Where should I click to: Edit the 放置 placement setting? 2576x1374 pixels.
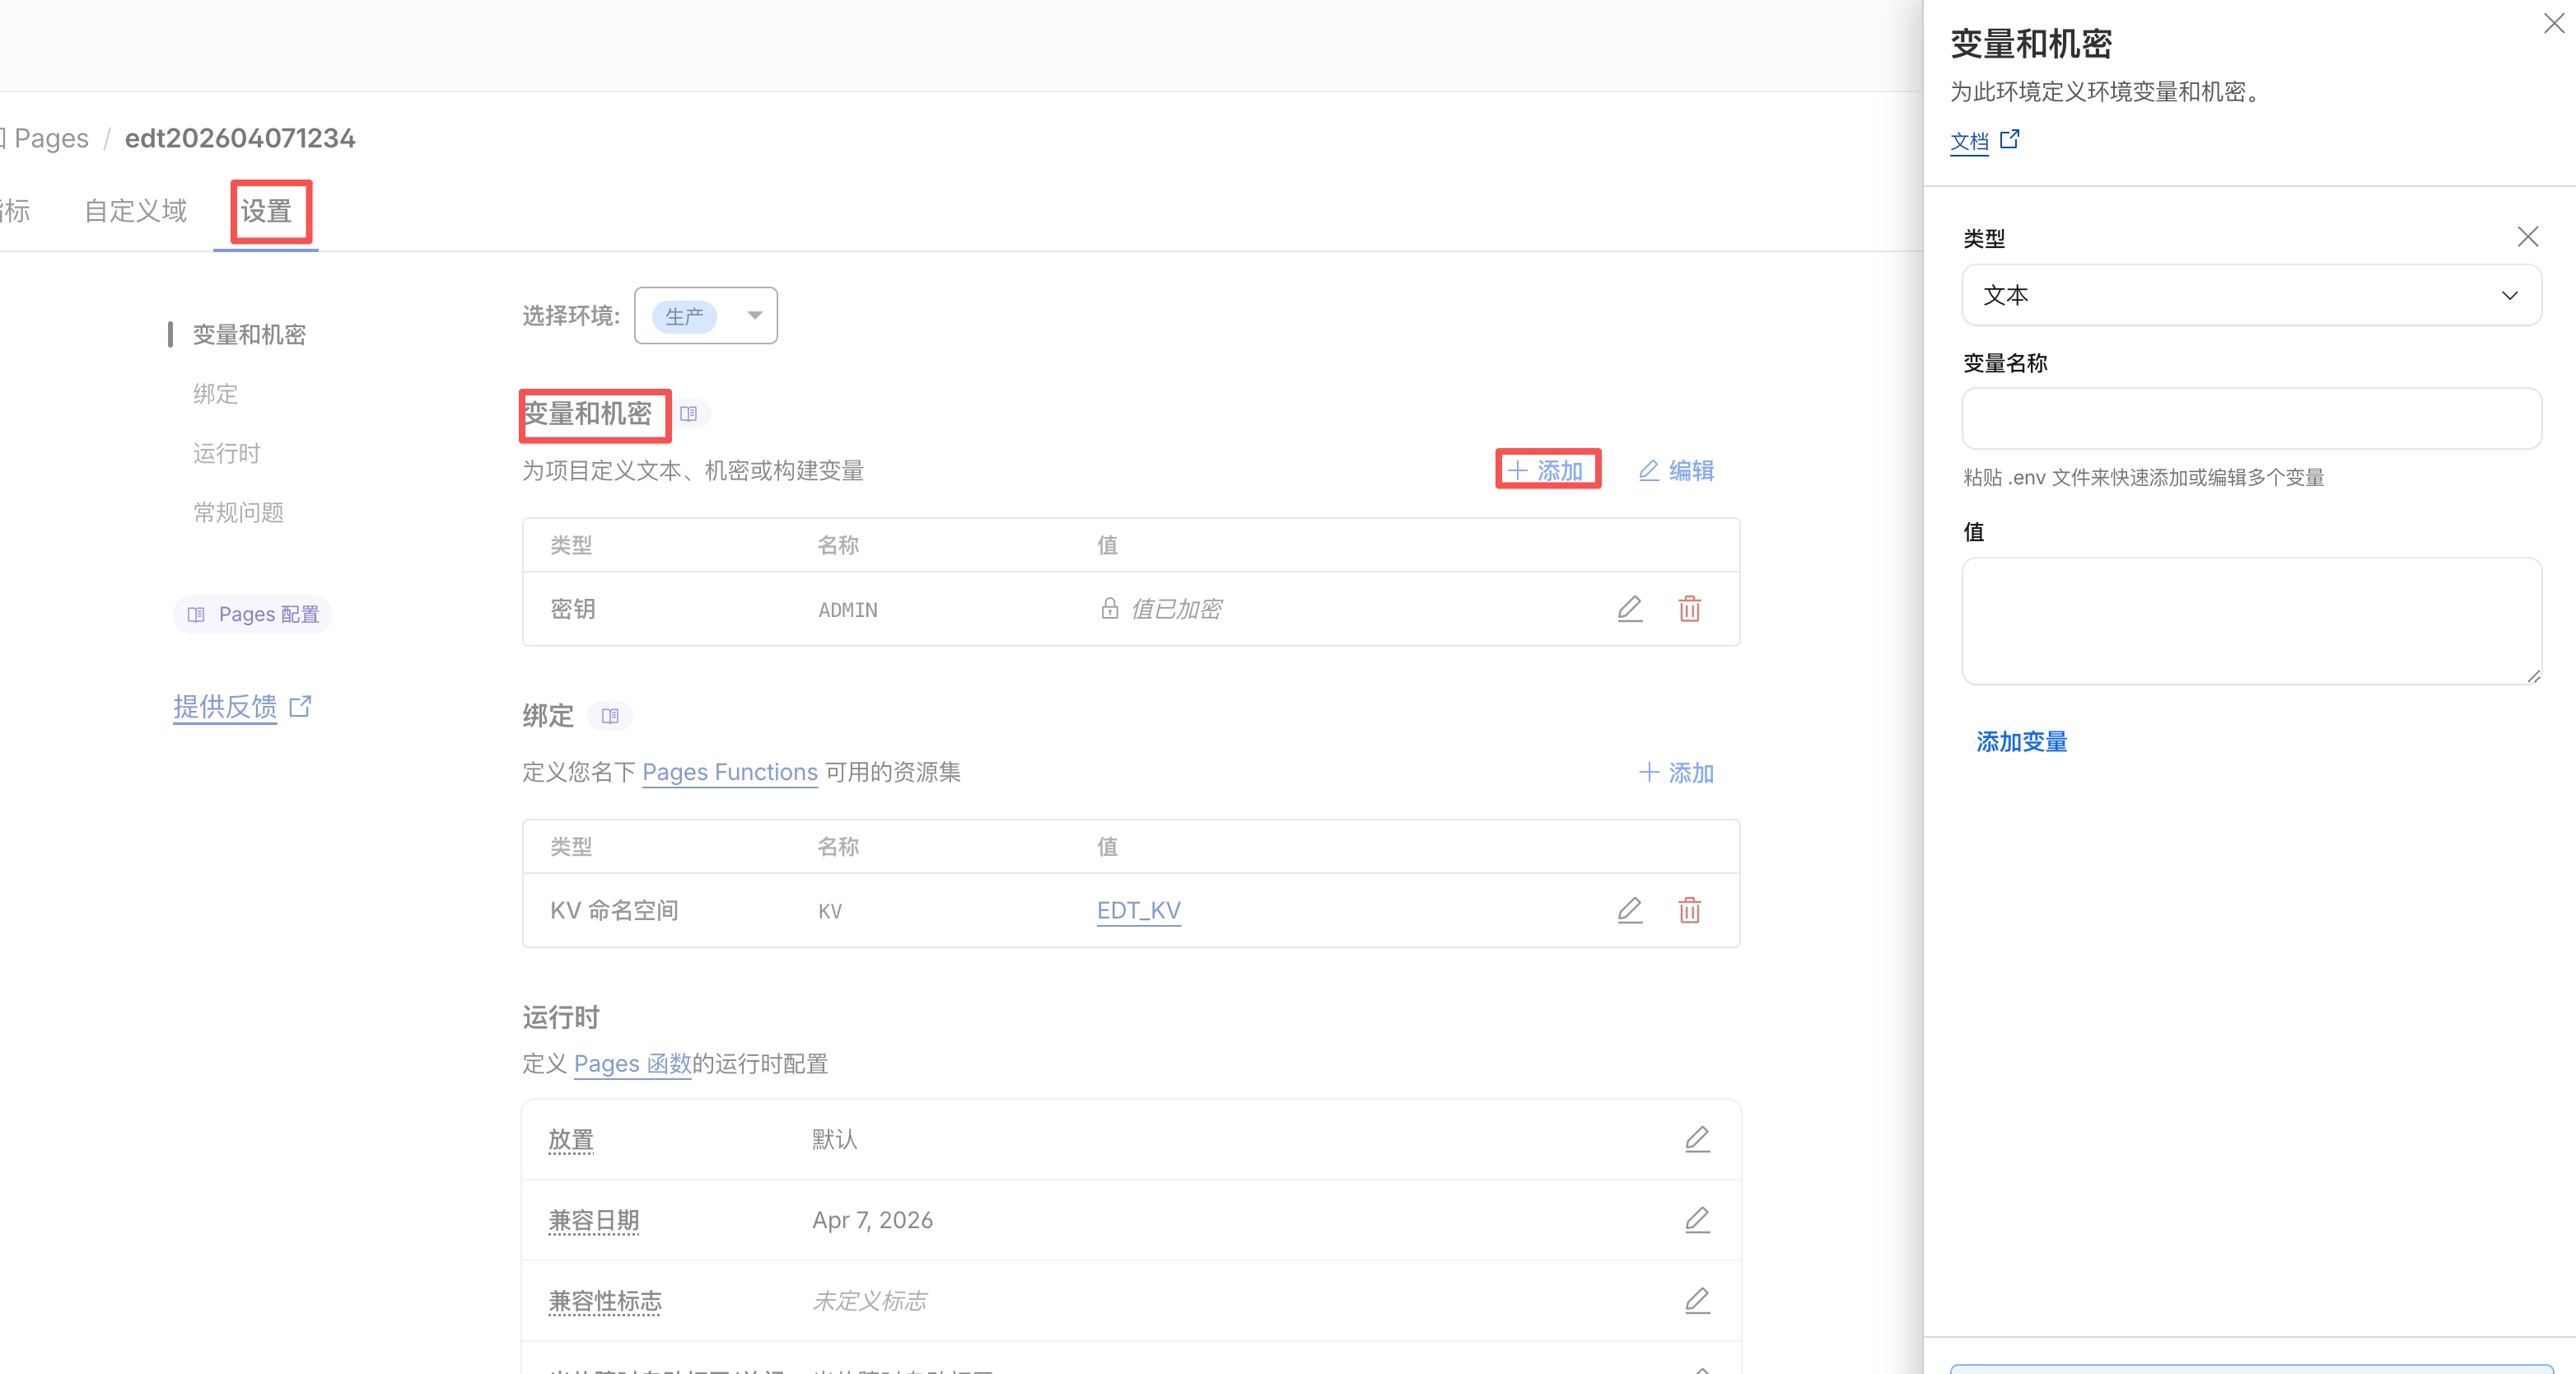[1697, 1139]
